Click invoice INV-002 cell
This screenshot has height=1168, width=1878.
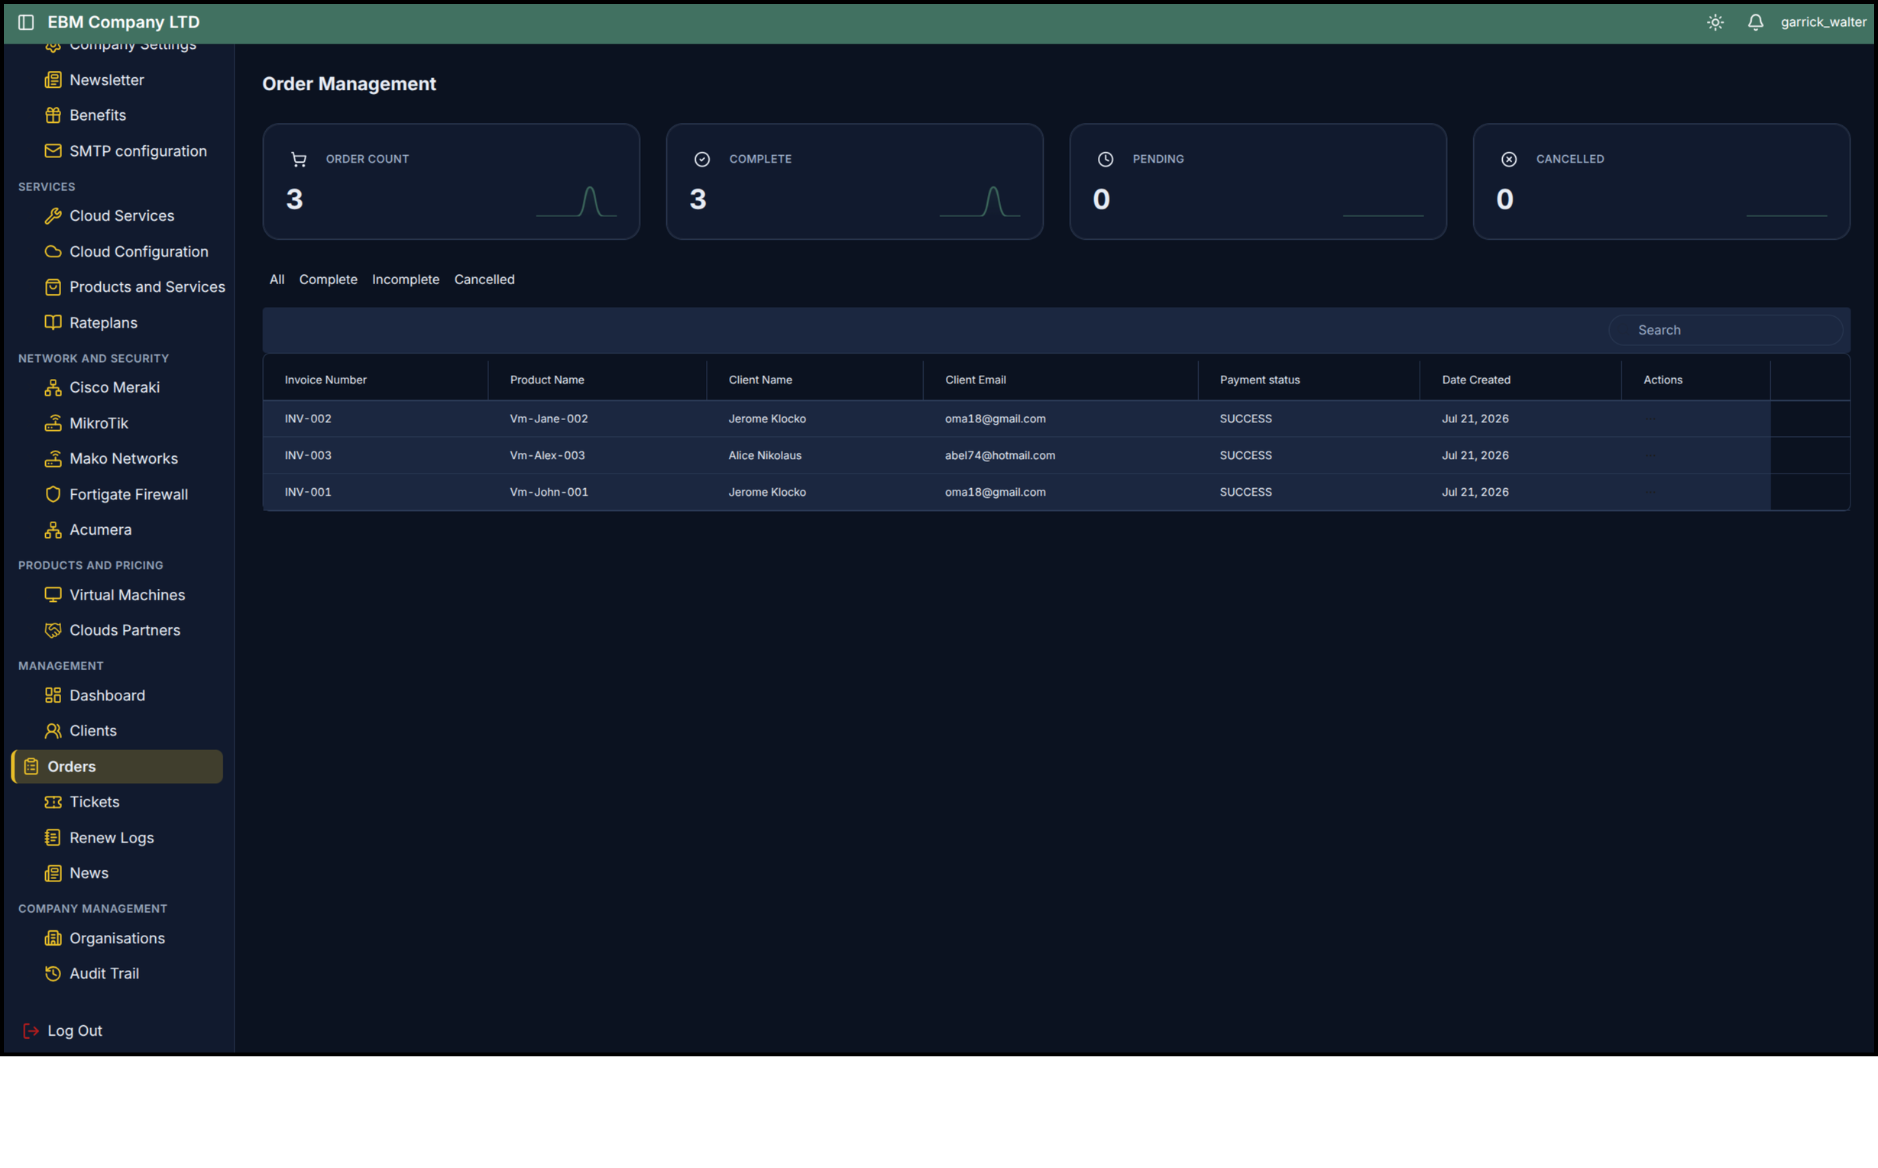tap(308, 419)
